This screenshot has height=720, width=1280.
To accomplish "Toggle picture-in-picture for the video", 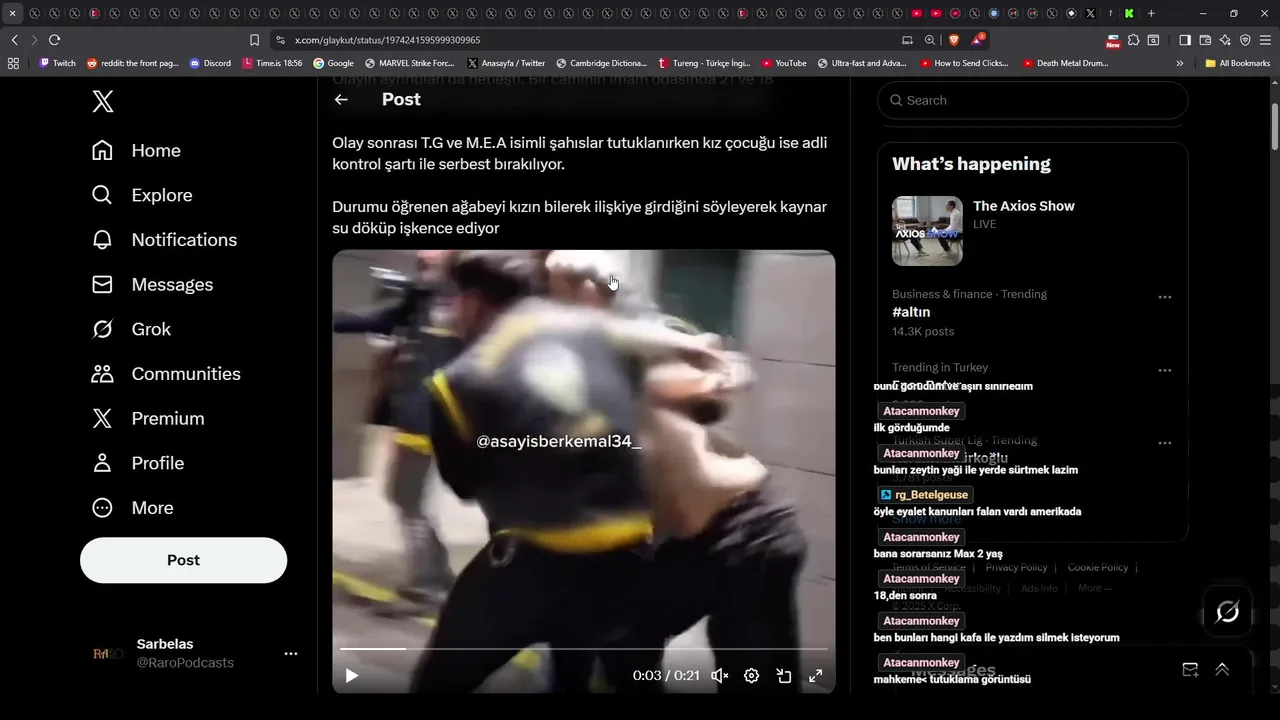I will click(x=784, y=676).
